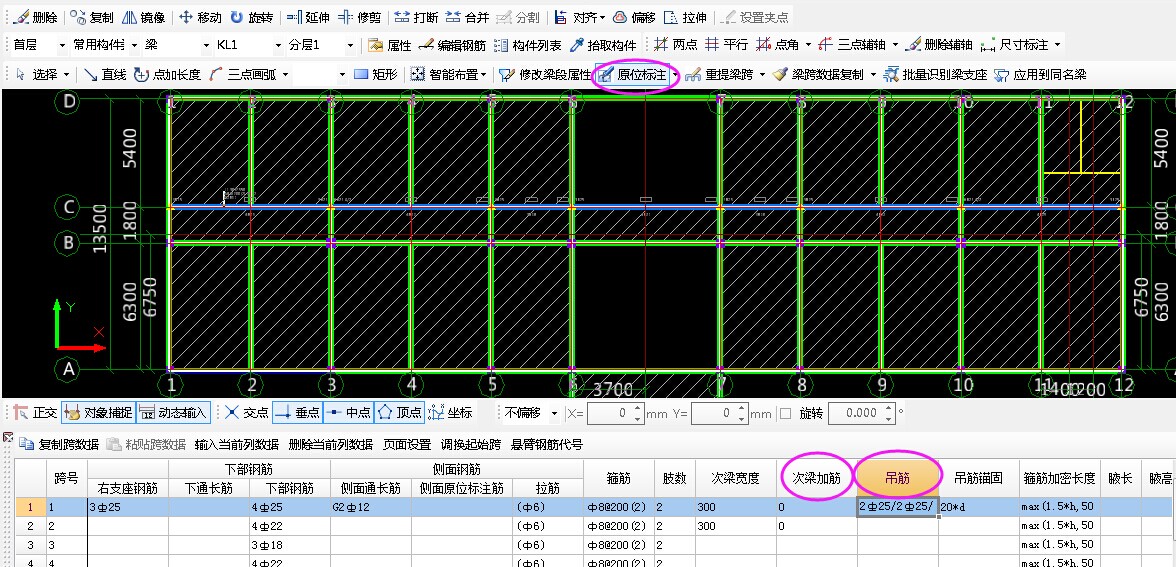Expand the 选择 select tool dropdown arrow
The image size is (1176, 567).
point(67,74)
